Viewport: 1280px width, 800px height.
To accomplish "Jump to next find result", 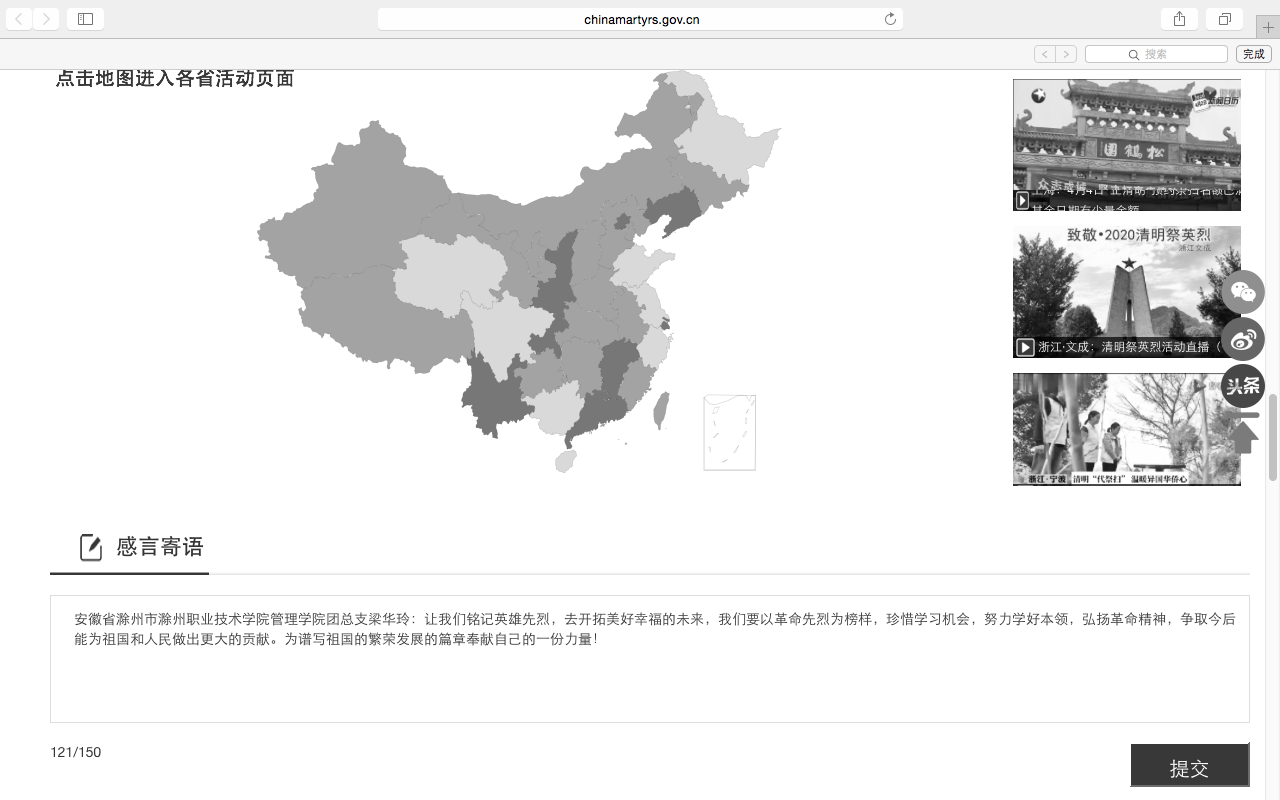I will tap(1066, 54).
